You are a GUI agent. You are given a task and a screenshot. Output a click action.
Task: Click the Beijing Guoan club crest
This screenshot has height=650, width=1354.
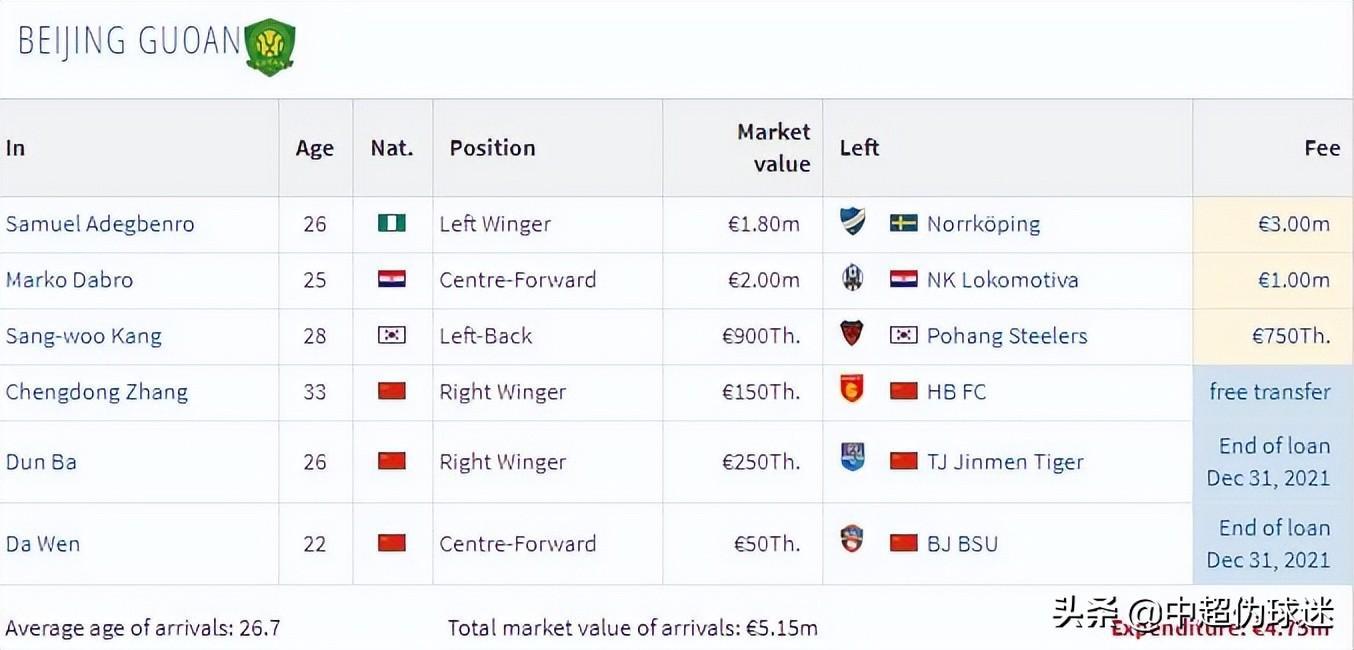(270, 47)
